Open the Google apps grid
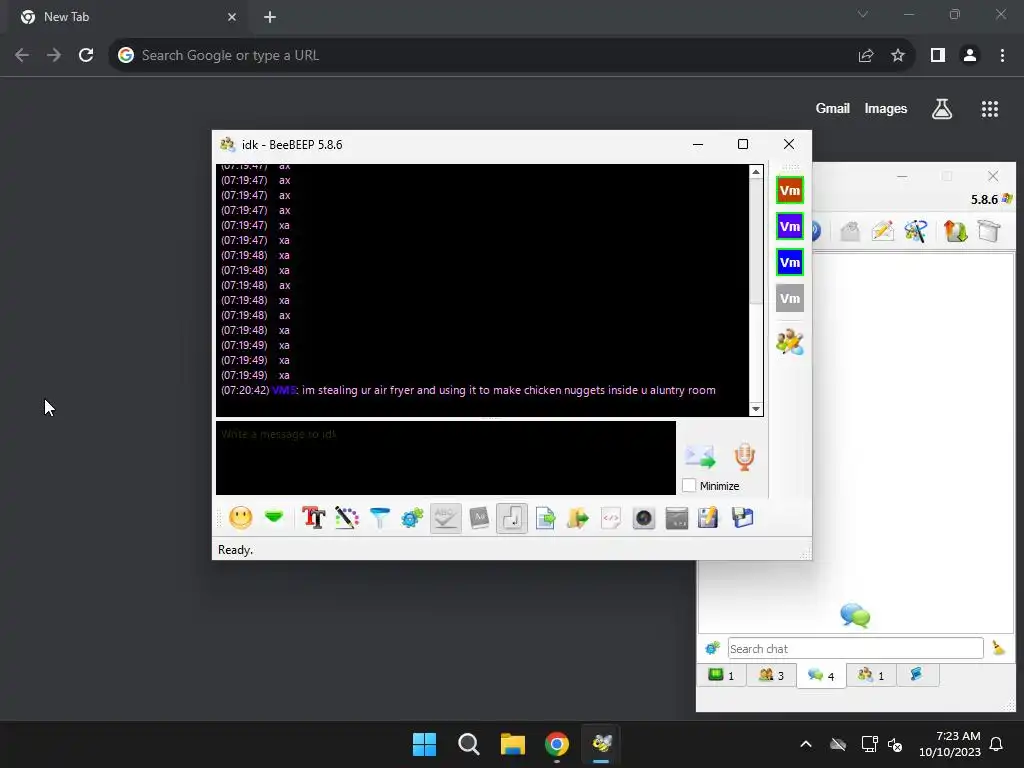 (990, 109)
